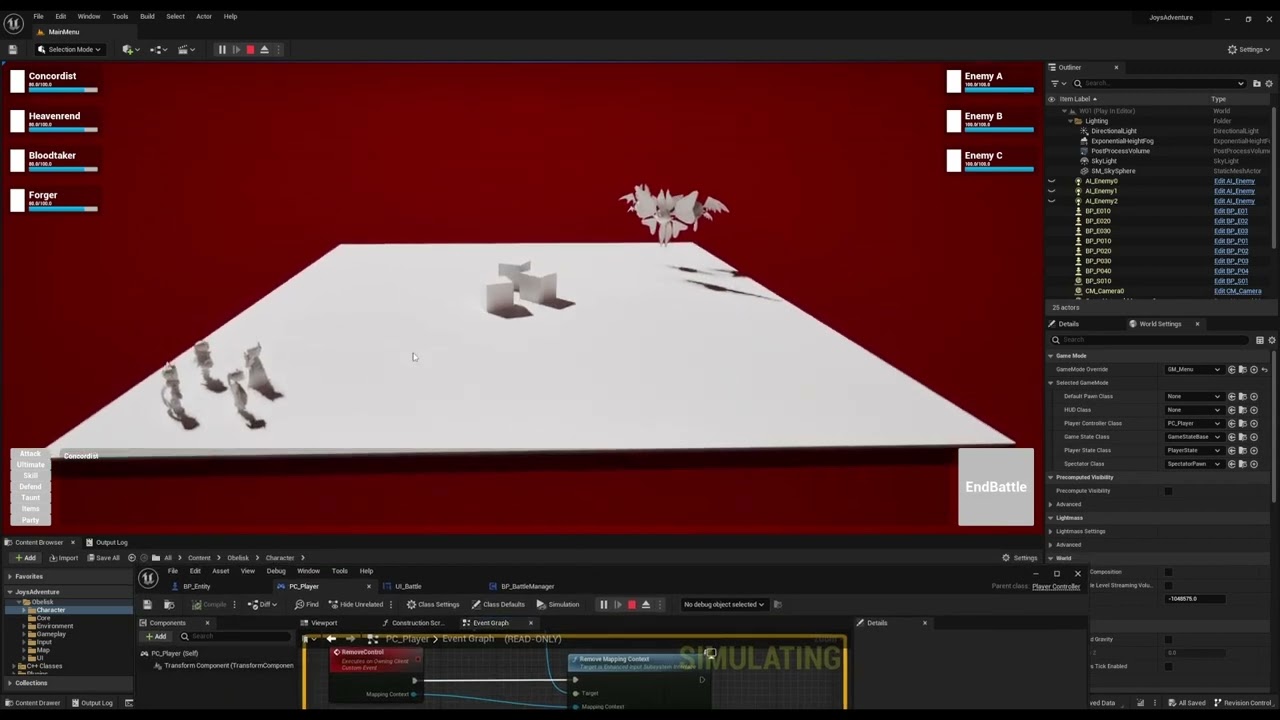Stop the play session in the main toolbar

coord(250,49)
